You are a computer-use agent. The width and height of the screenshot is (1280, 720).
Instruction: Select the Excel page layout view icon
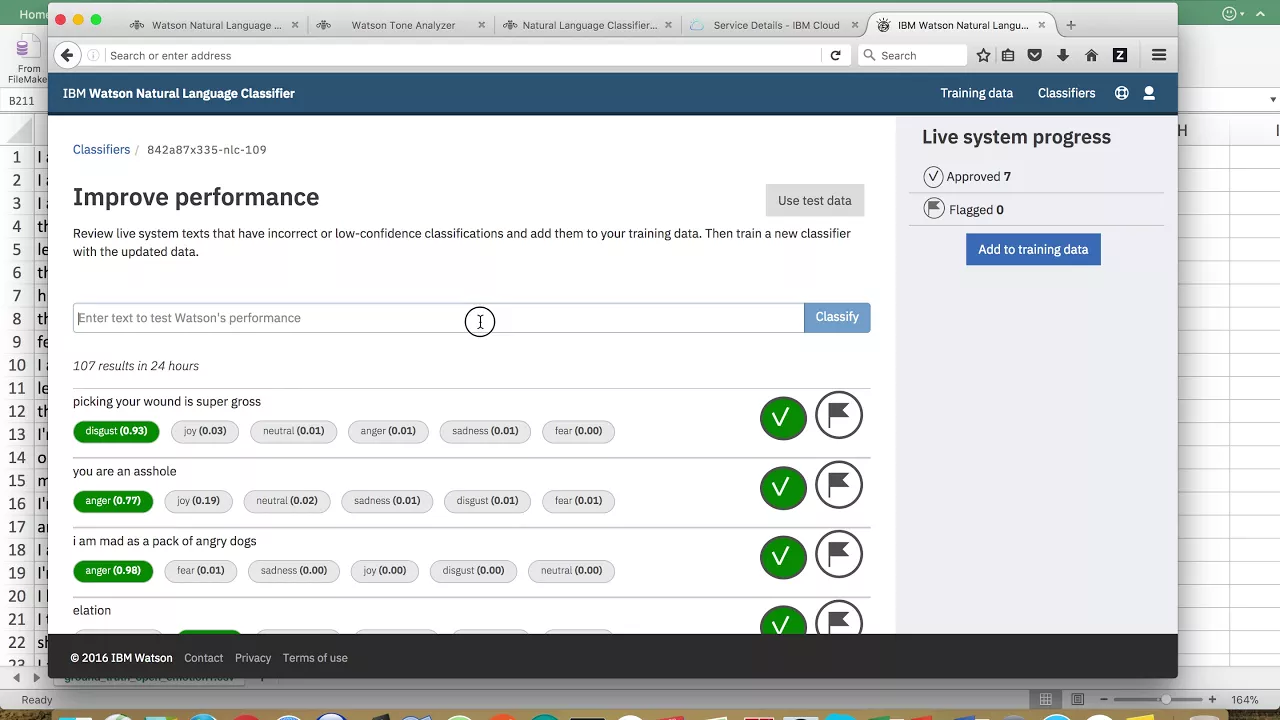[1078, 700]
